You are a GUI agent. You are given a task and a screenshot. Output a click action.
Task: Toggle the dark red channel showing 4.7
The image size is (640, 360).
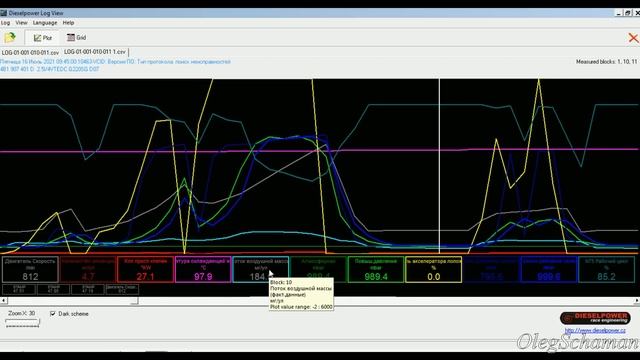88,269
